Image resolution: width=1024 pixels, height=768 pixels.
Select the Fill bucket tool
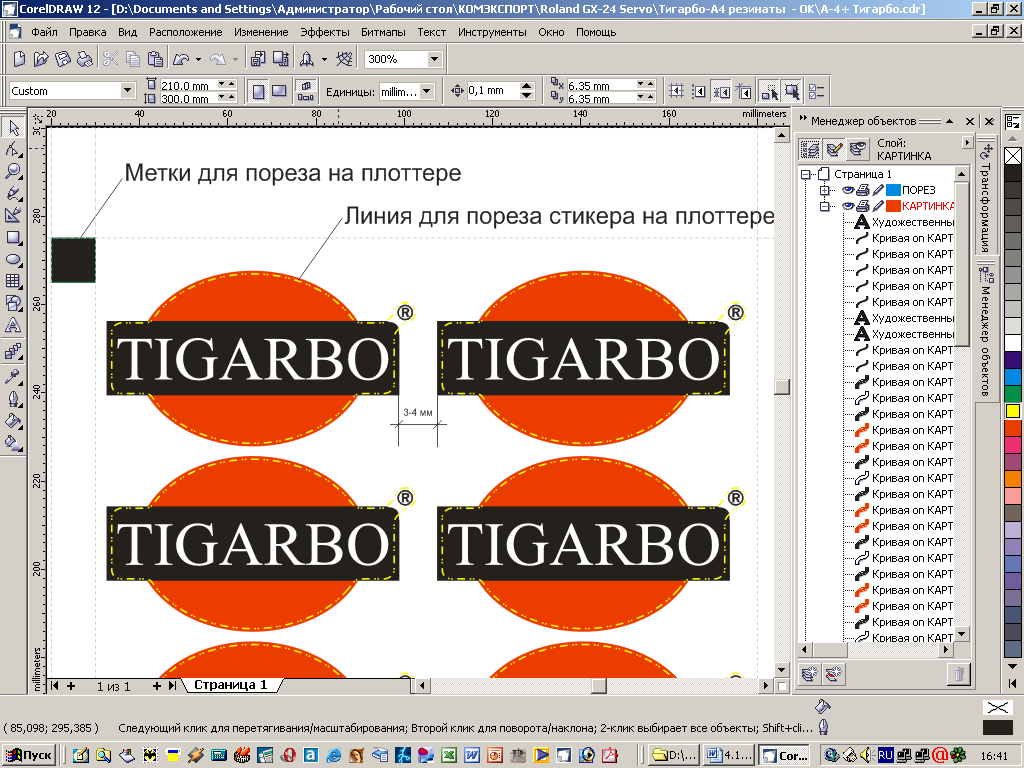13,421
